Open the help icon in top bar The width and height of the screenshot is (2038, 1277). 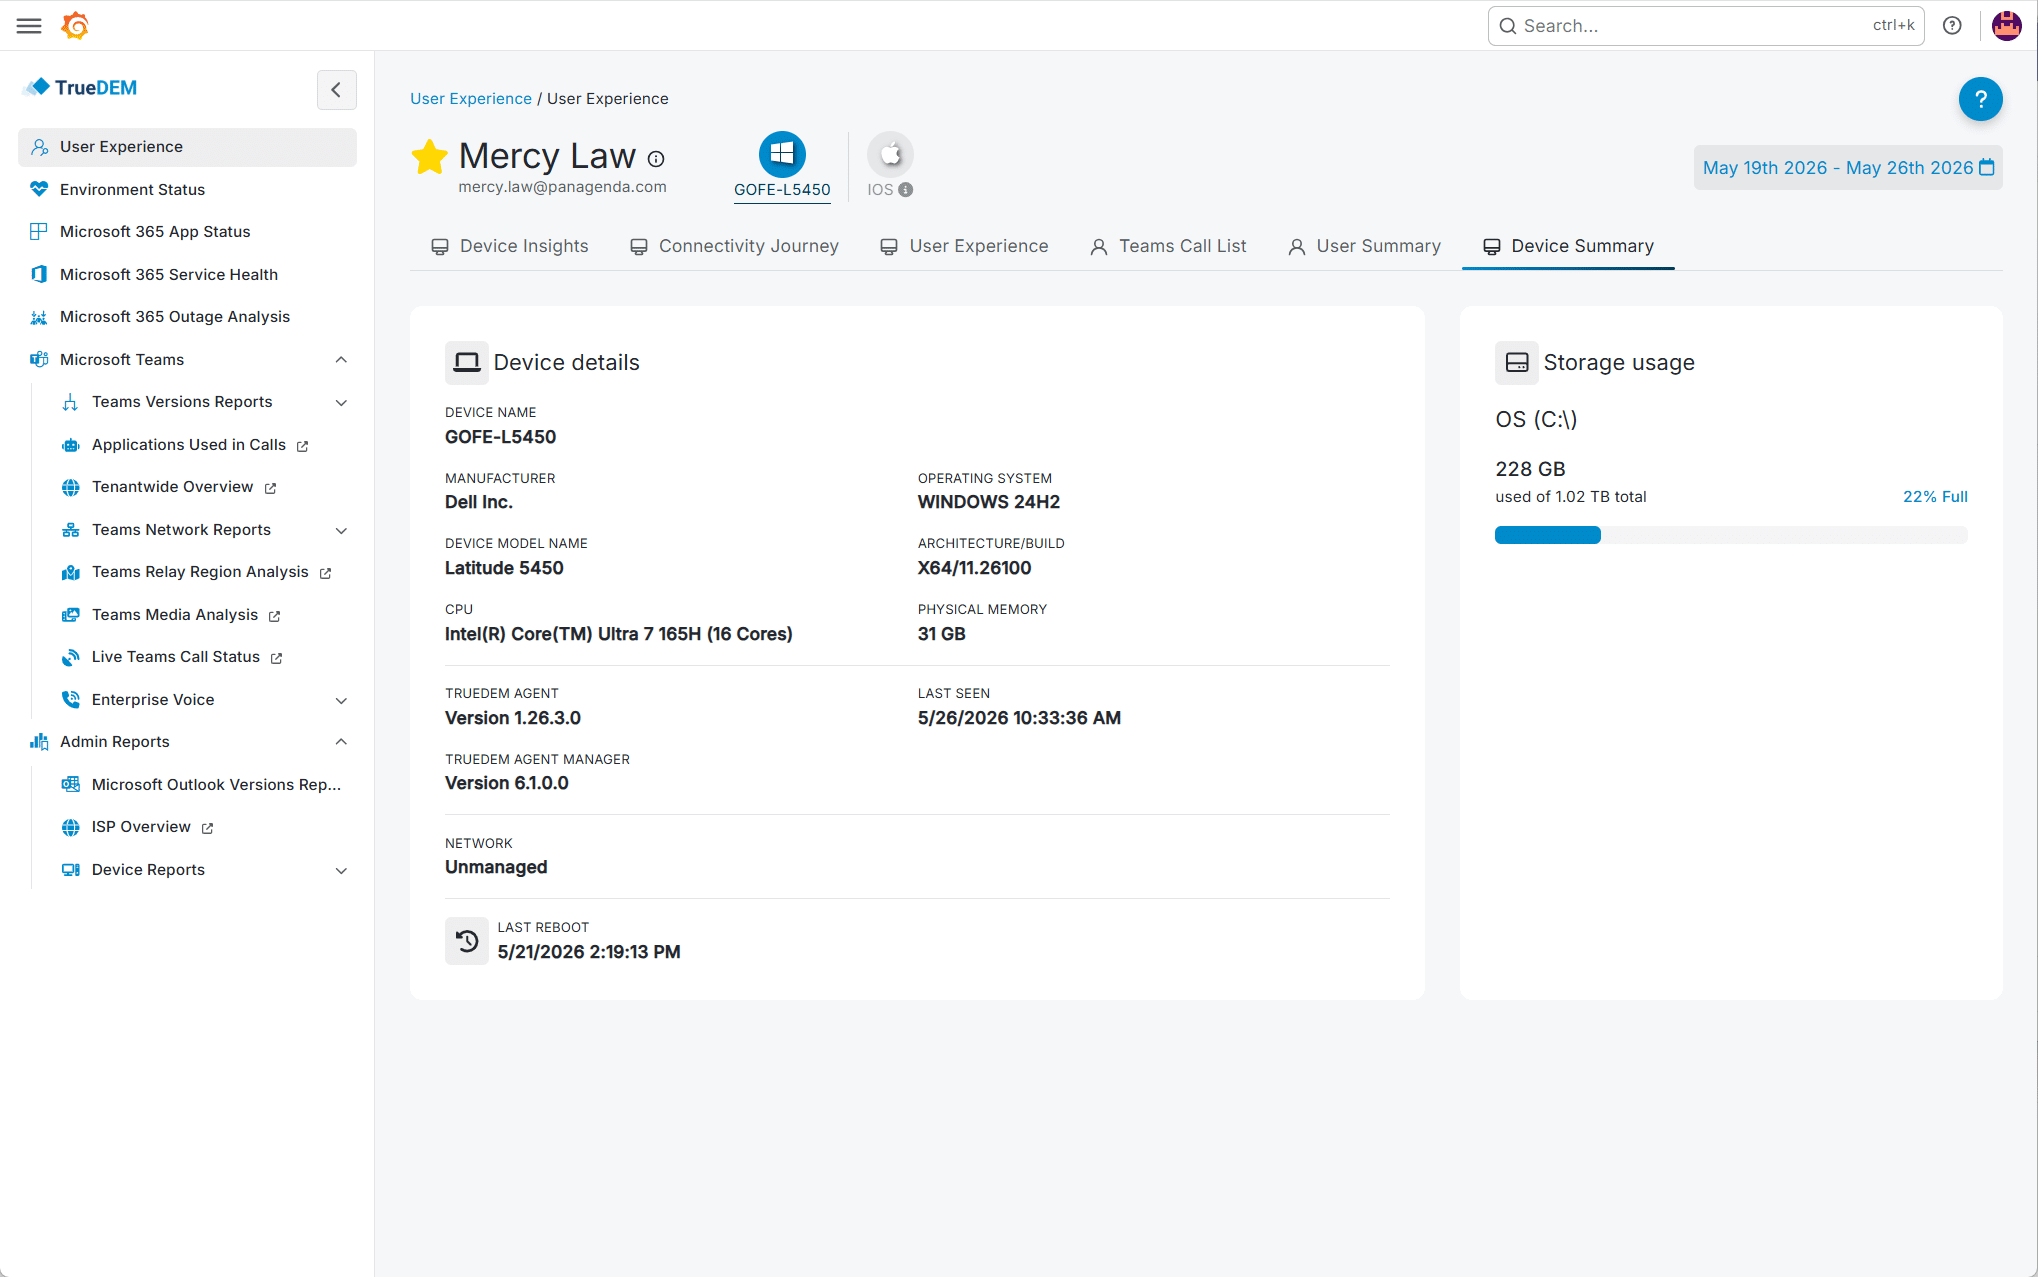(1952, 26)
